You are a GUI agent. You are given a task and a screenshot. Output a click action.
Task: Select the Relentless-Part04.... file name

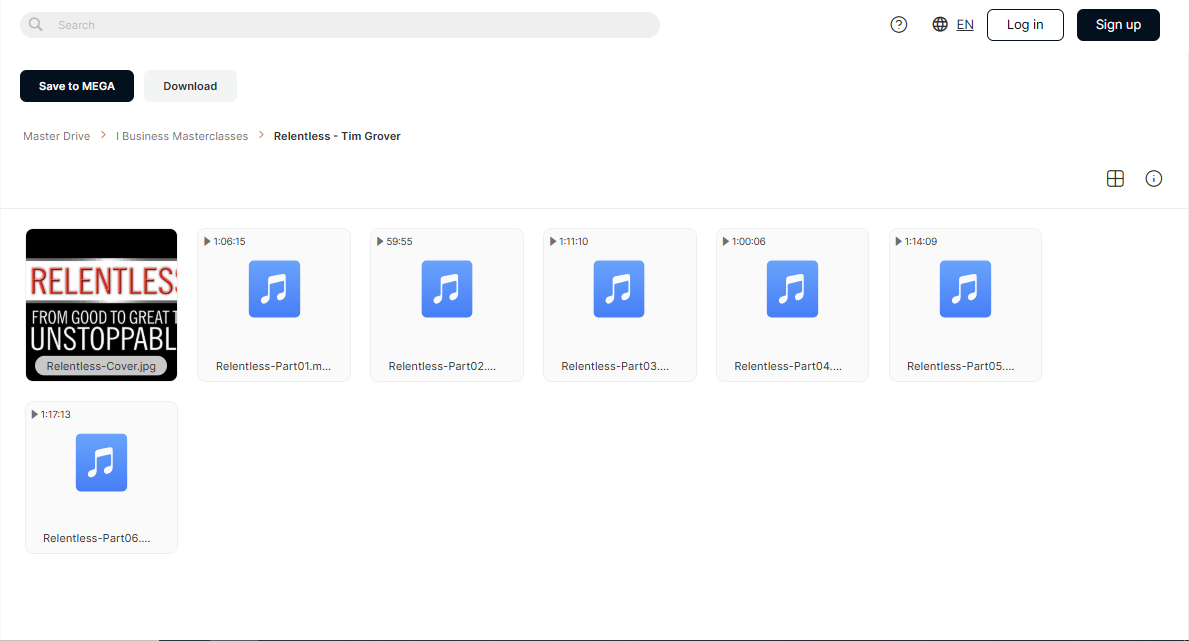[x=788, y=366]
